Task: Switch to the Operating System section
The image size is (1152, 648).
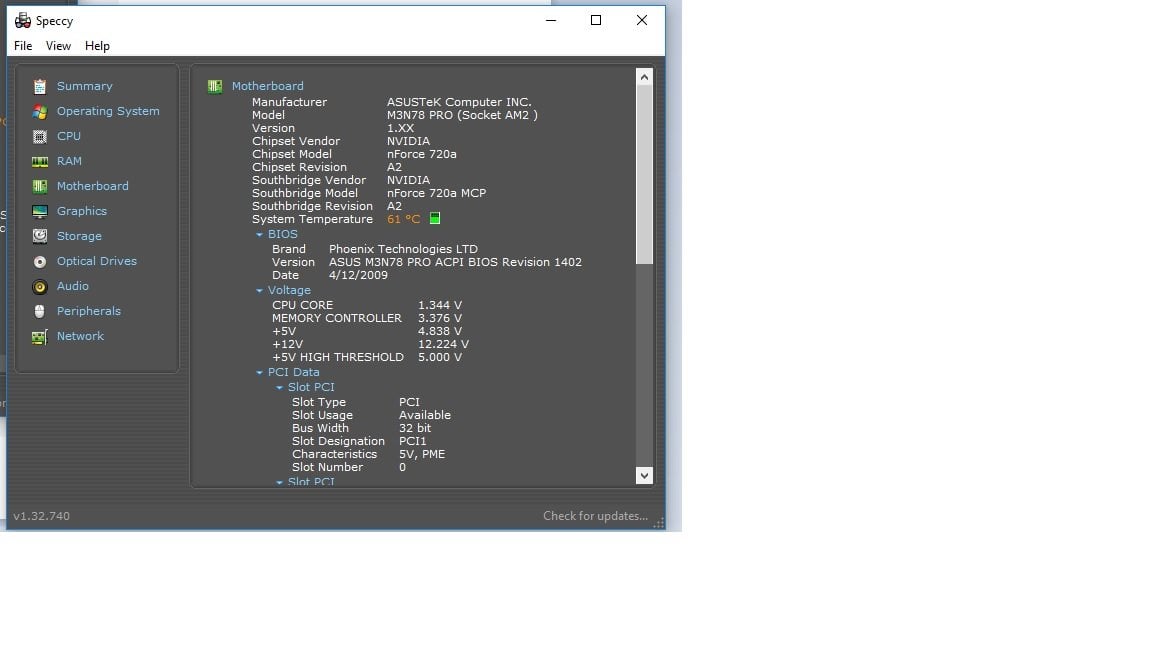Action: pos(108,111)
